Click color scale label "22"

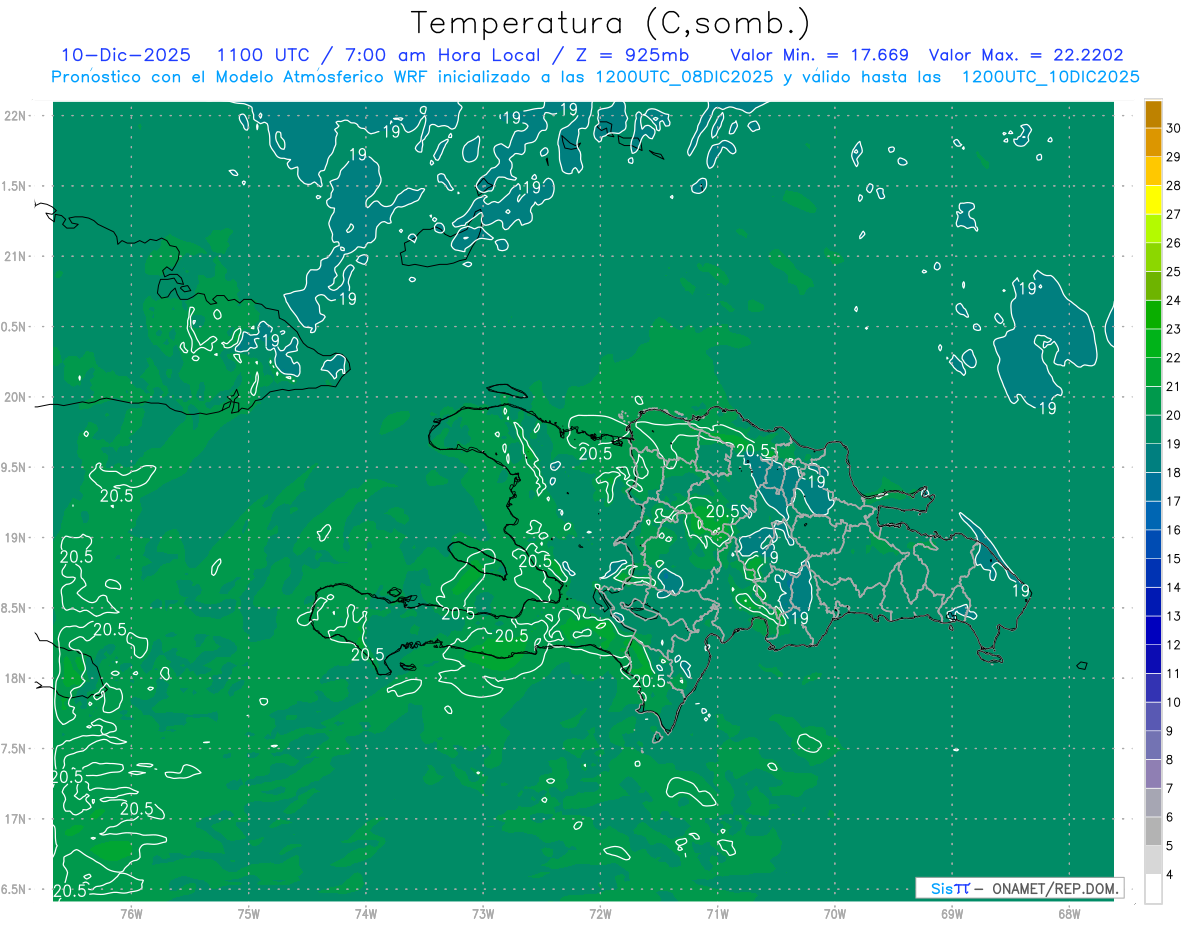1175,358
